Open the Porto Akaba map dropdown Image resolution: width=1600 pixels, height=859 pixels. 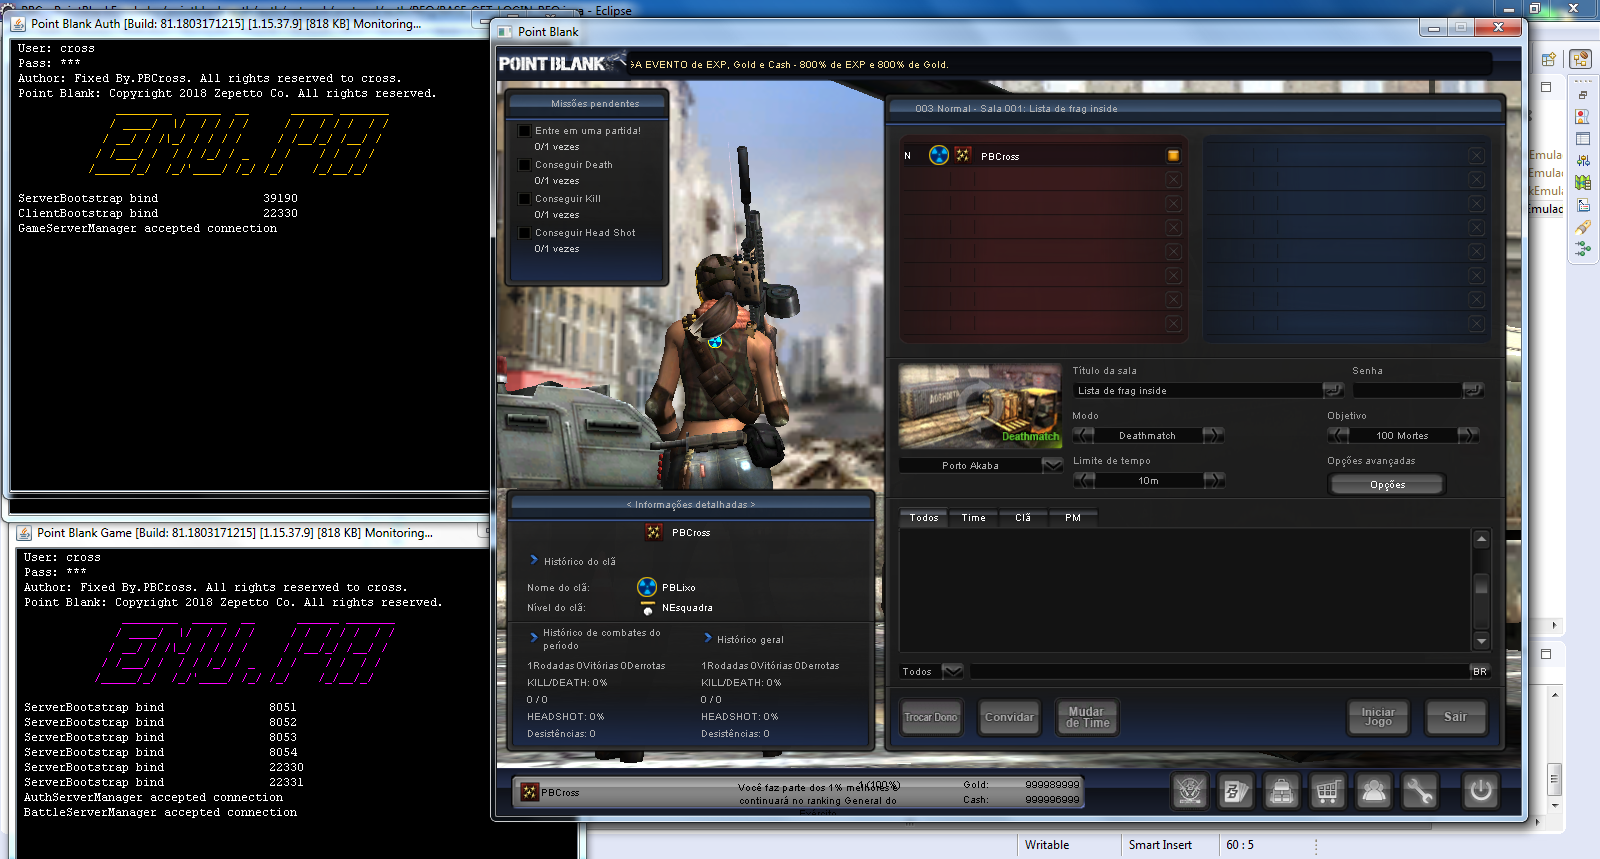(1052, 465)
